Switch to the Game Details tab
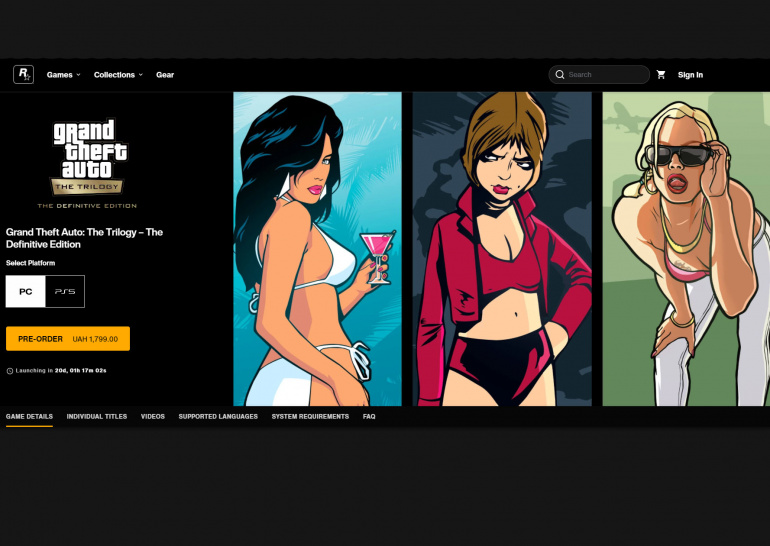This screenshot has width=770, height=546. [29, 416]
